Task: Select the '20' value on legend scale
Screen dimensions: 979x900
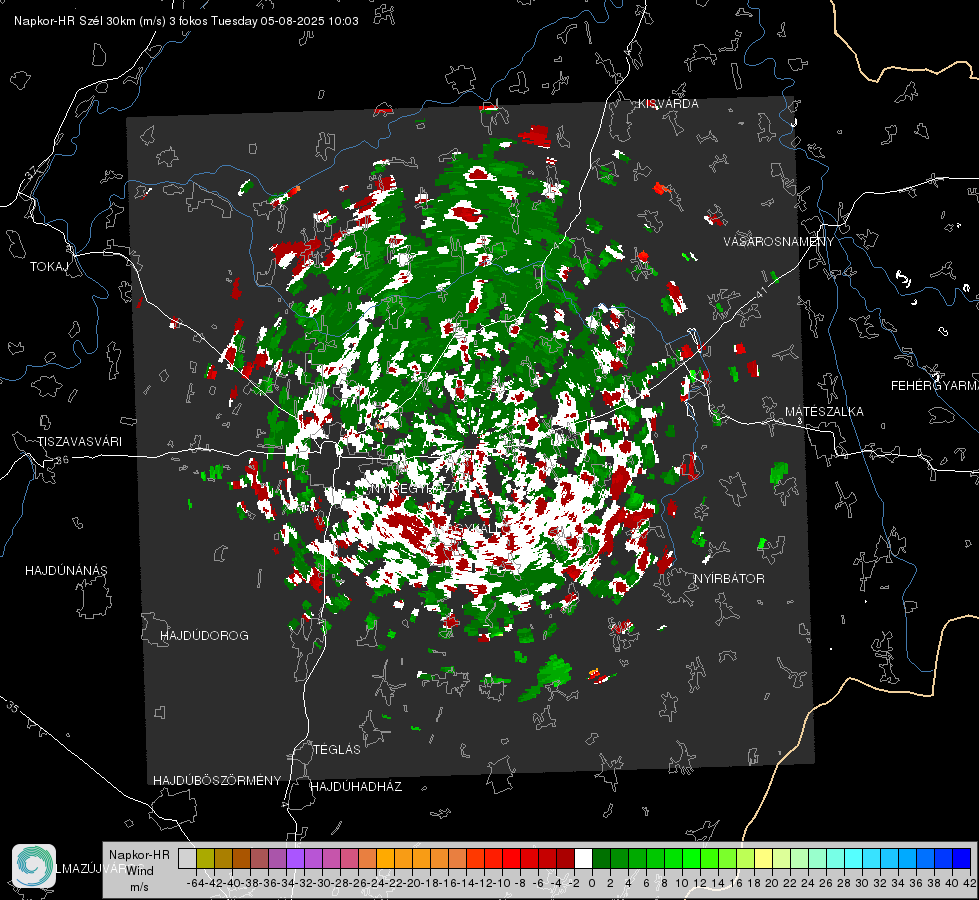Action: pos(772,884)
